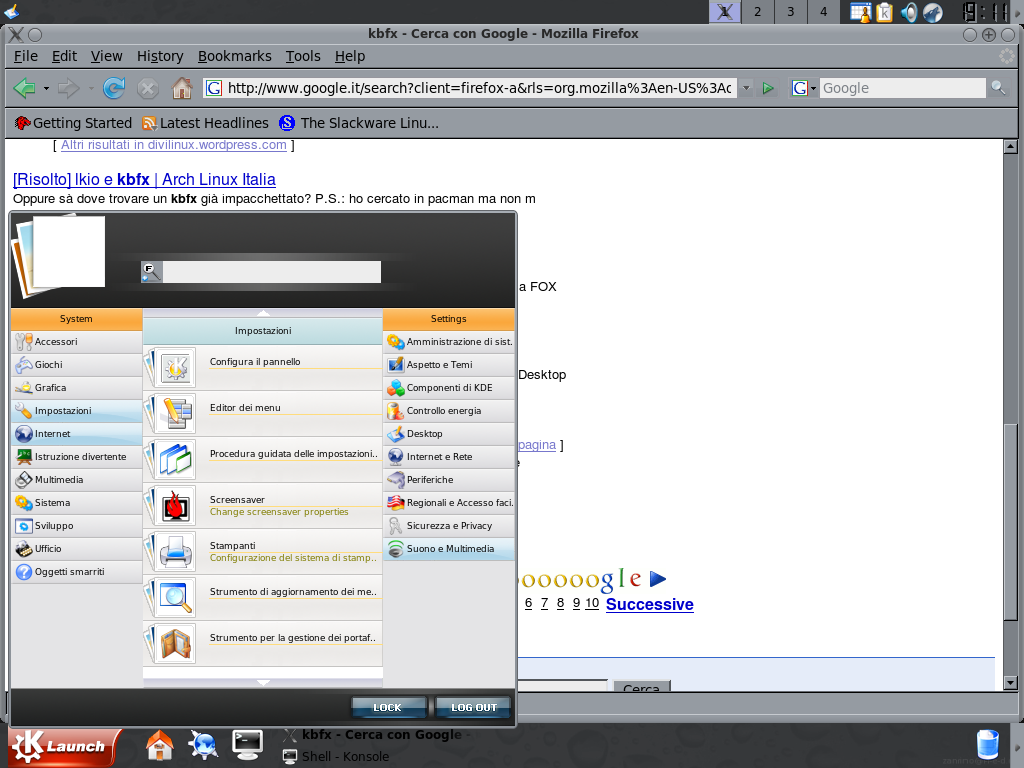Click the page scrollbar down arrow
Viewport: 1024px width, 768px height.
(1010, 683)
